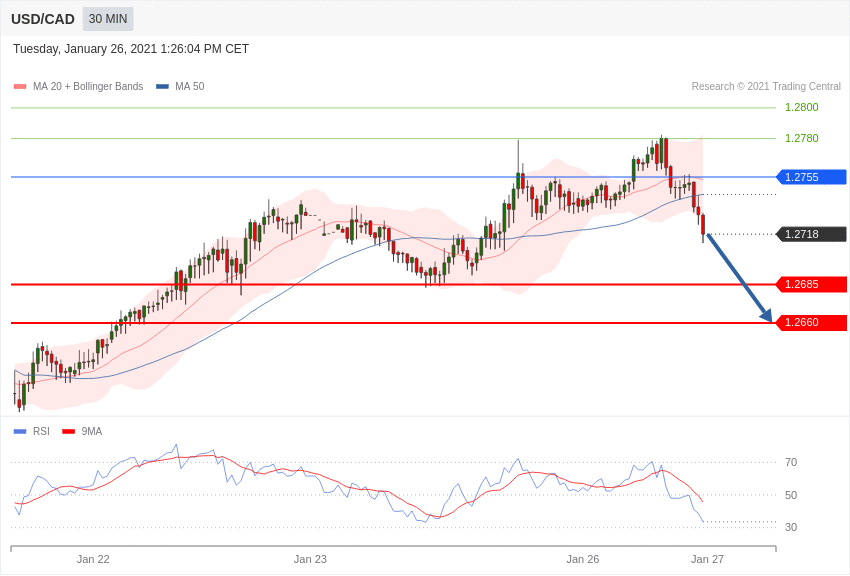Image resolution: width=850 pixels, height=576 pixels.
Task: Select the USD/CAD pair title
Action: pos(43,19)
